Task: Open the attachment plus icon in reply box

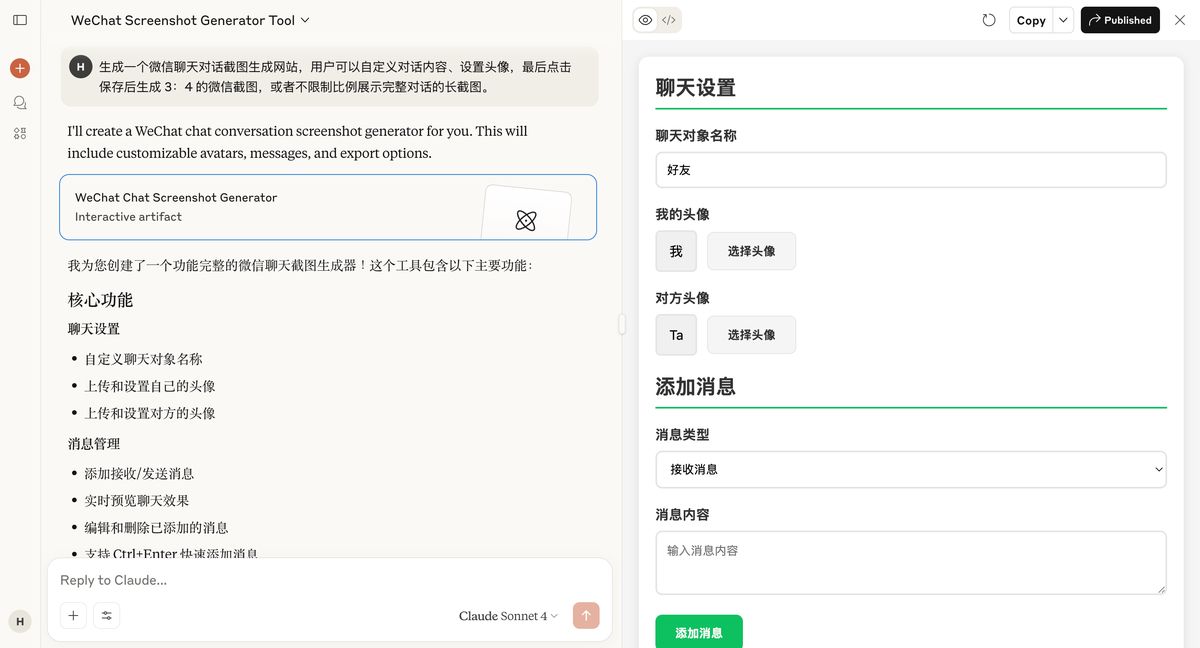Action: click(73, 615)
